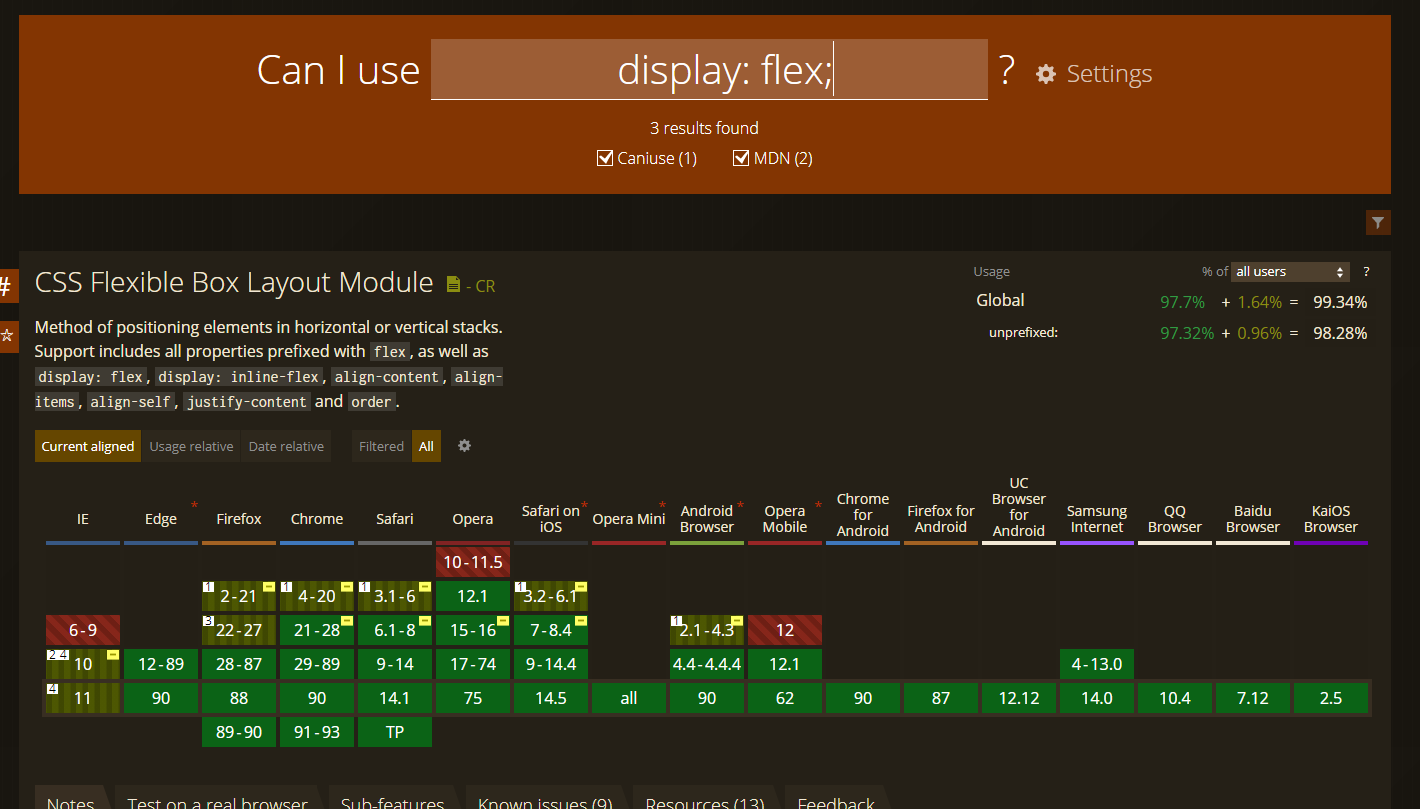Click the question mark next to all users
Screen dimensions: 1420x809
(x=1366, y=272)
